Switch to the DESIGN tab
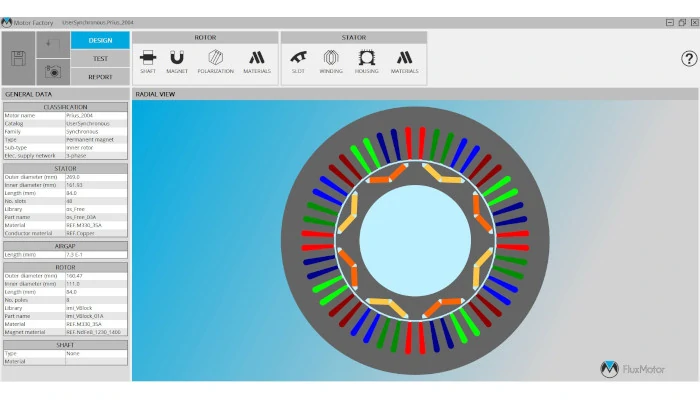The image size is (700, 400). 100,40
